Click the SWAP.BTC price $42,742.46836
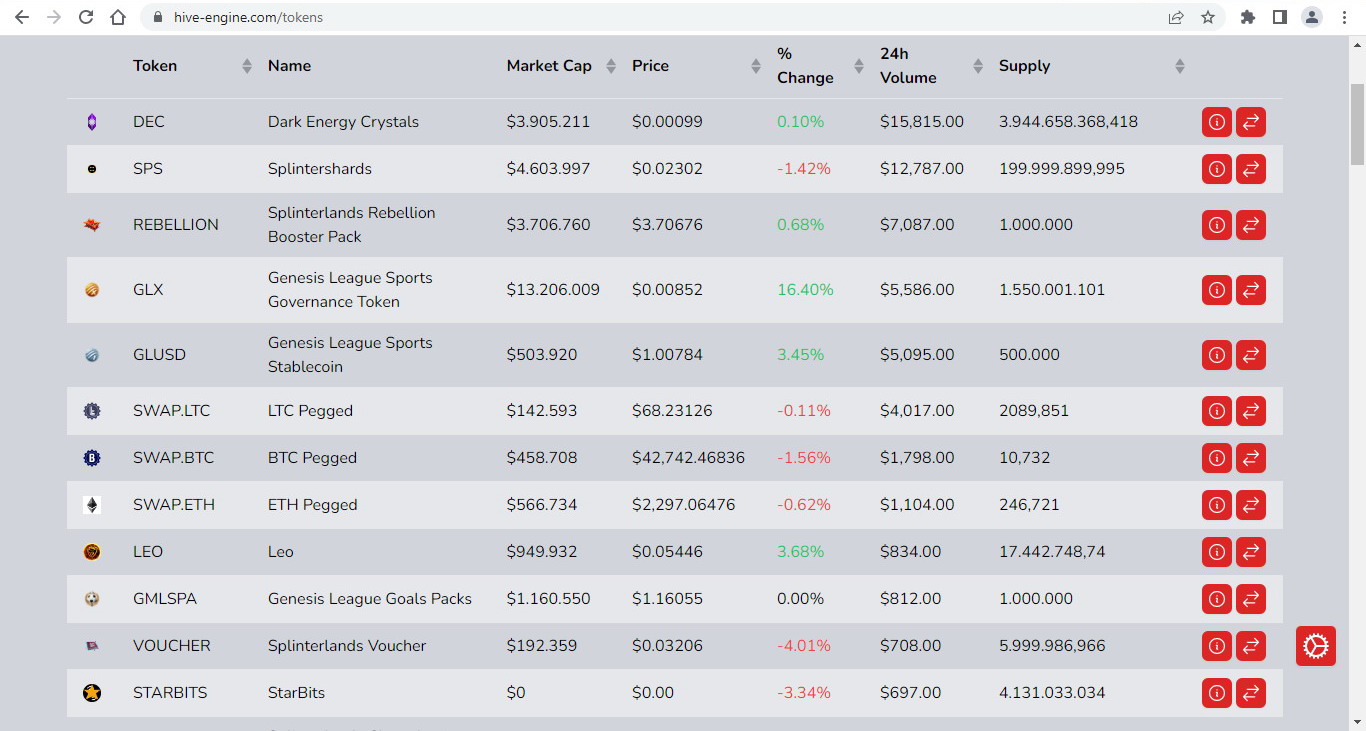1366x731 pixels. [688, 458]
